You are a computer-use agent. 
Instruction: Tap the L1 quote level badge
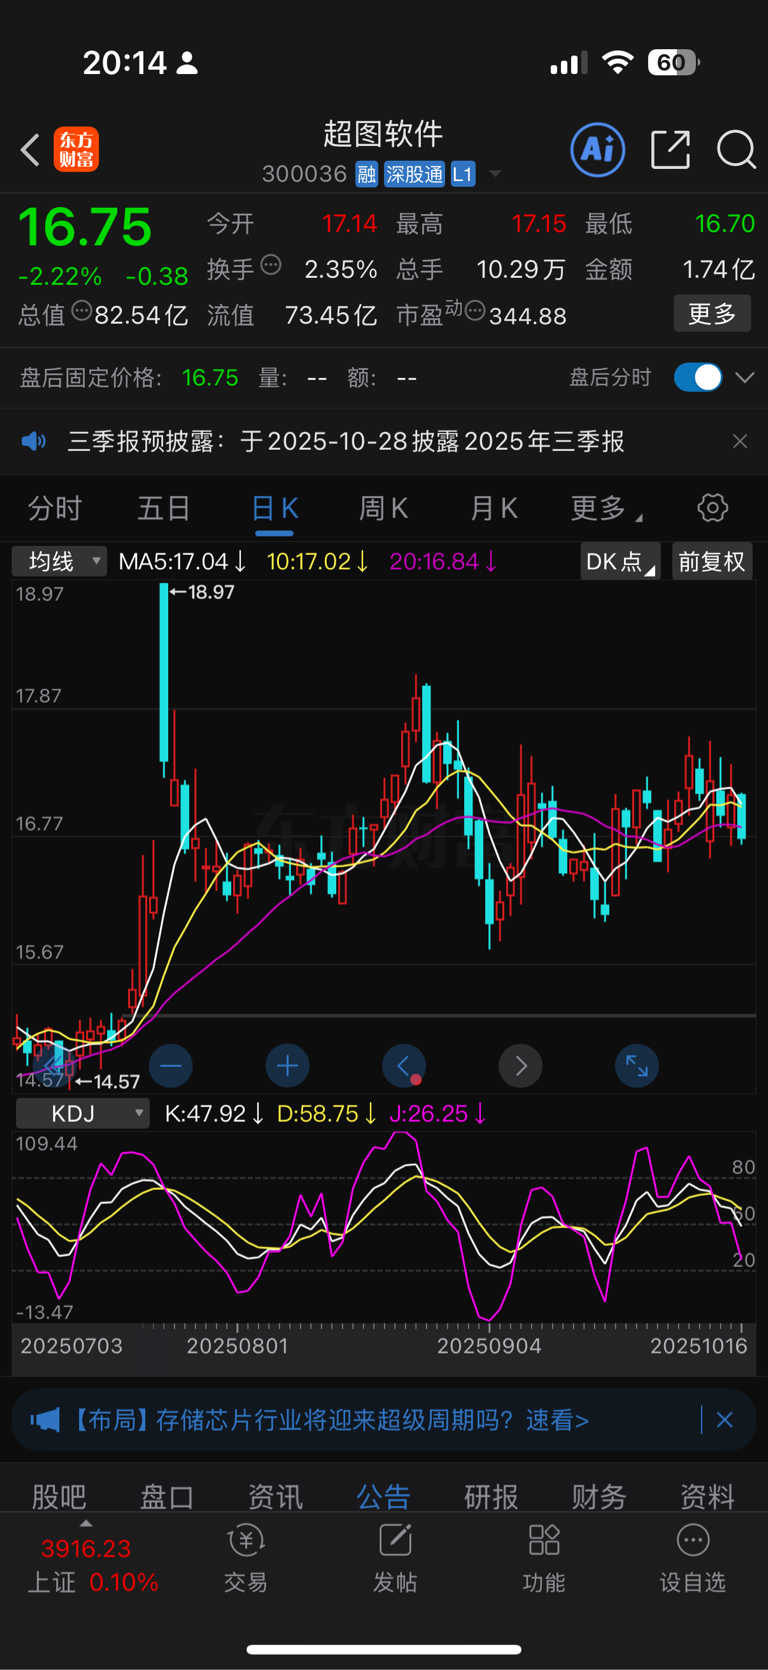click(462, 175)
